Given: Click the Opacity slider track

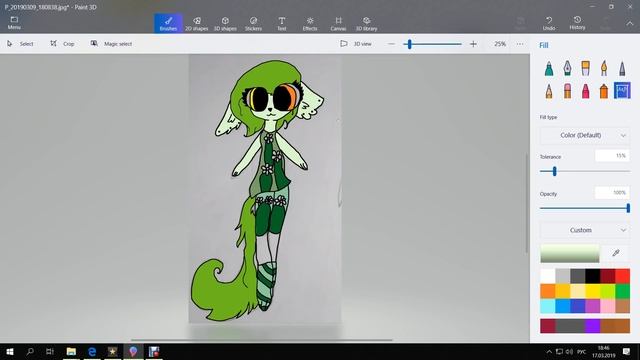Looking at the screenshot, I should pos(585,208).
